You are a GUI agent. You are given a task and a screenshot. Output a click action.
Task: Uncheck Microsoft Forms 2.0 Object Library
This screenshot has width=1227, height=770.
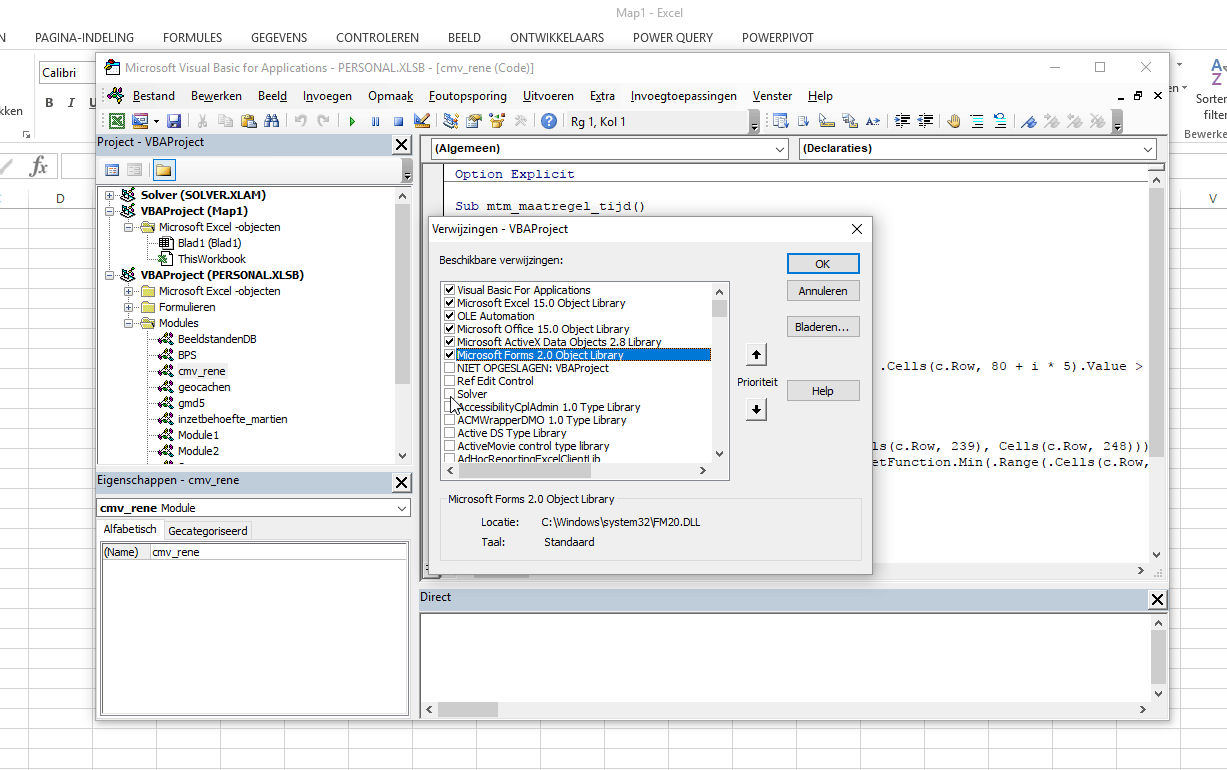[449, 355]
